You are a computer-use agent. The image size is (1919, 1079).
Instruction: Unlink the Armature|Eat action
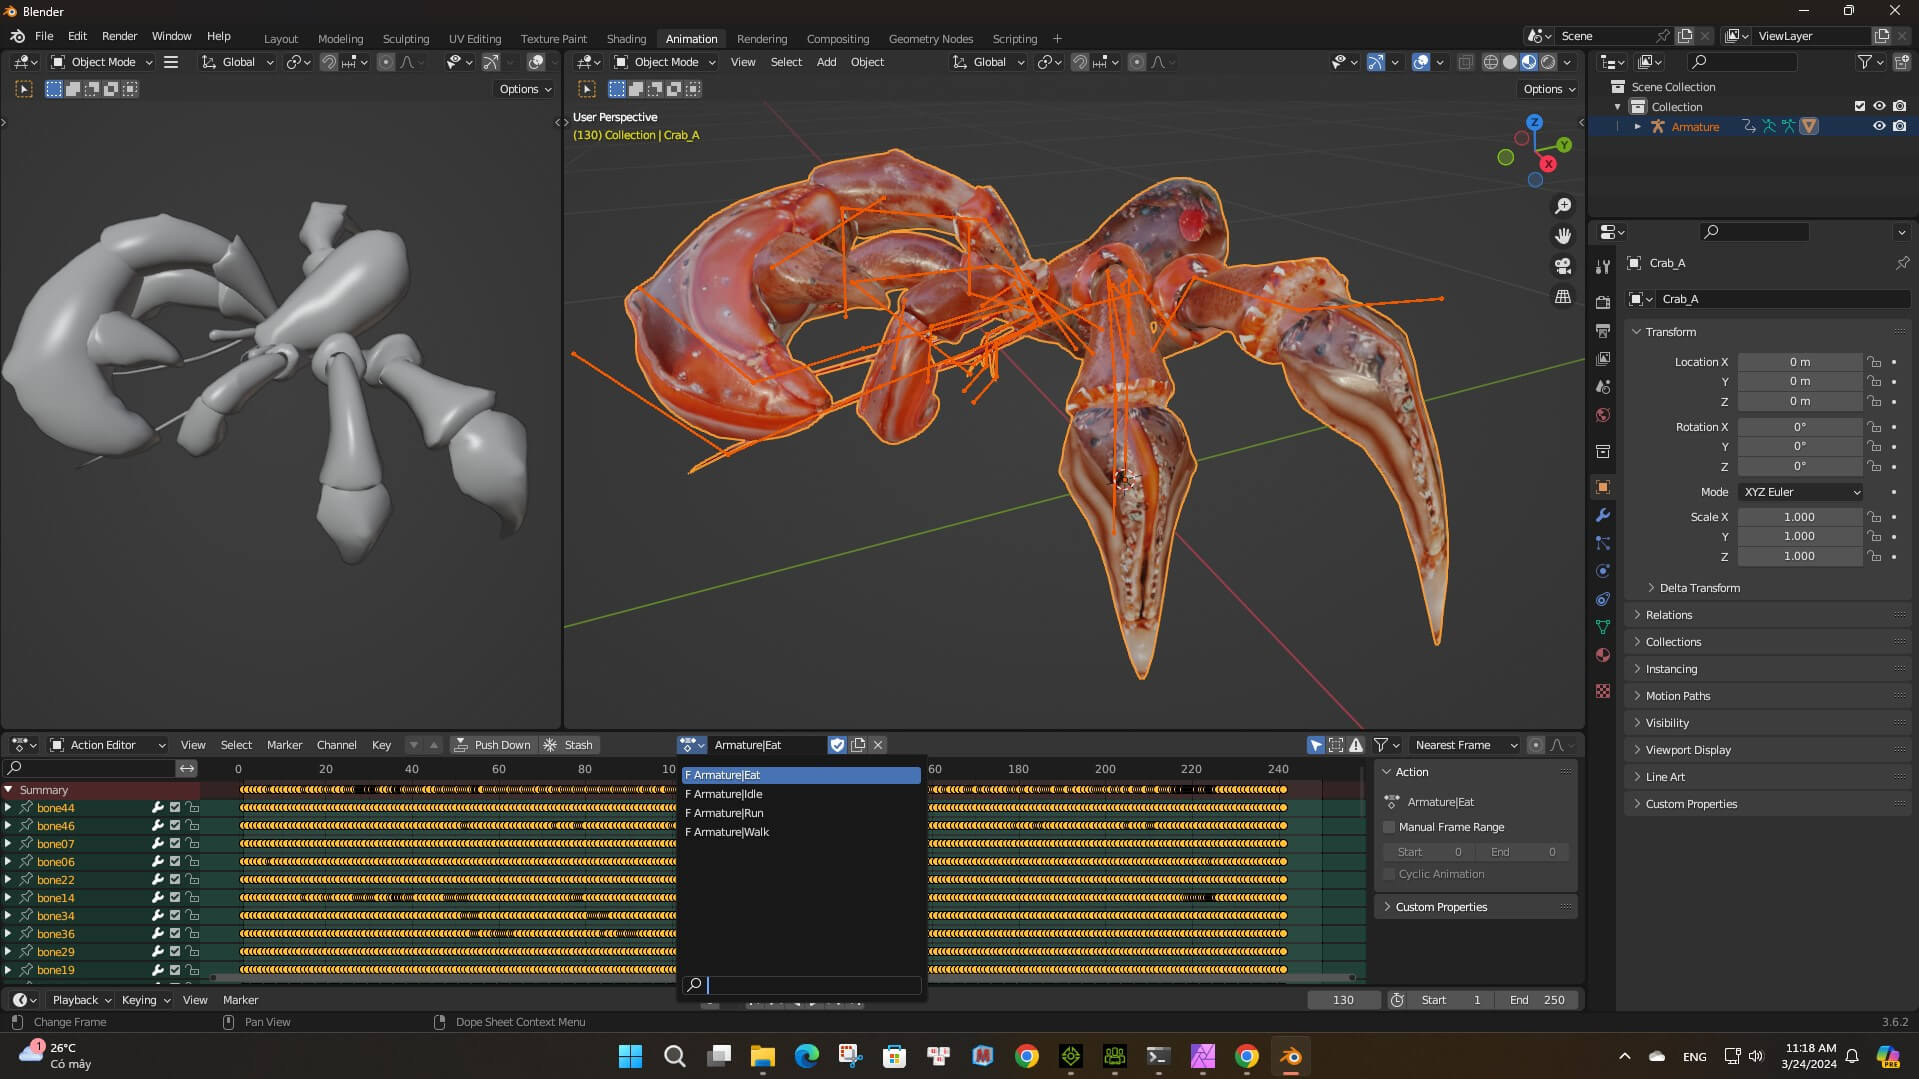[x=878, y=745]
